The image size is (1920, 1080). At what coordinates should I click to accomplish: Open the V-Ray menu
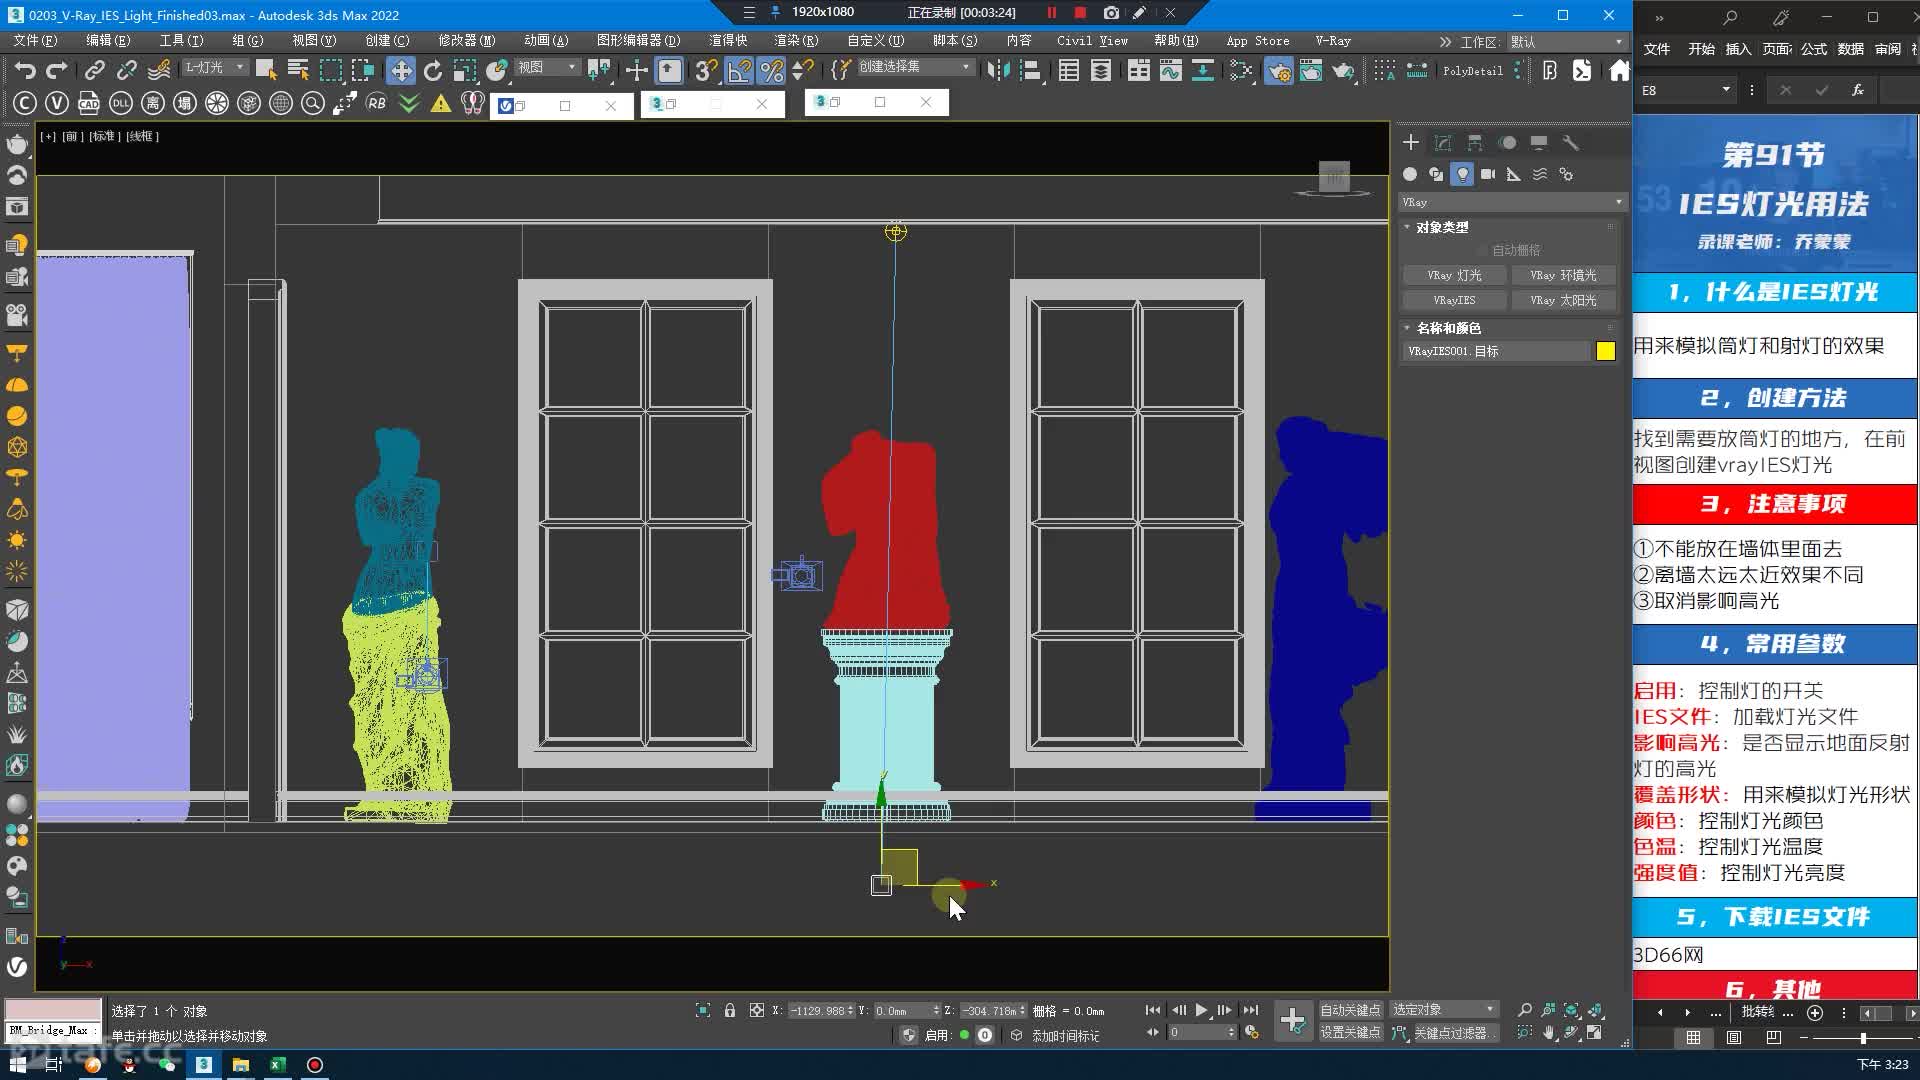[x=1333, y=41]
